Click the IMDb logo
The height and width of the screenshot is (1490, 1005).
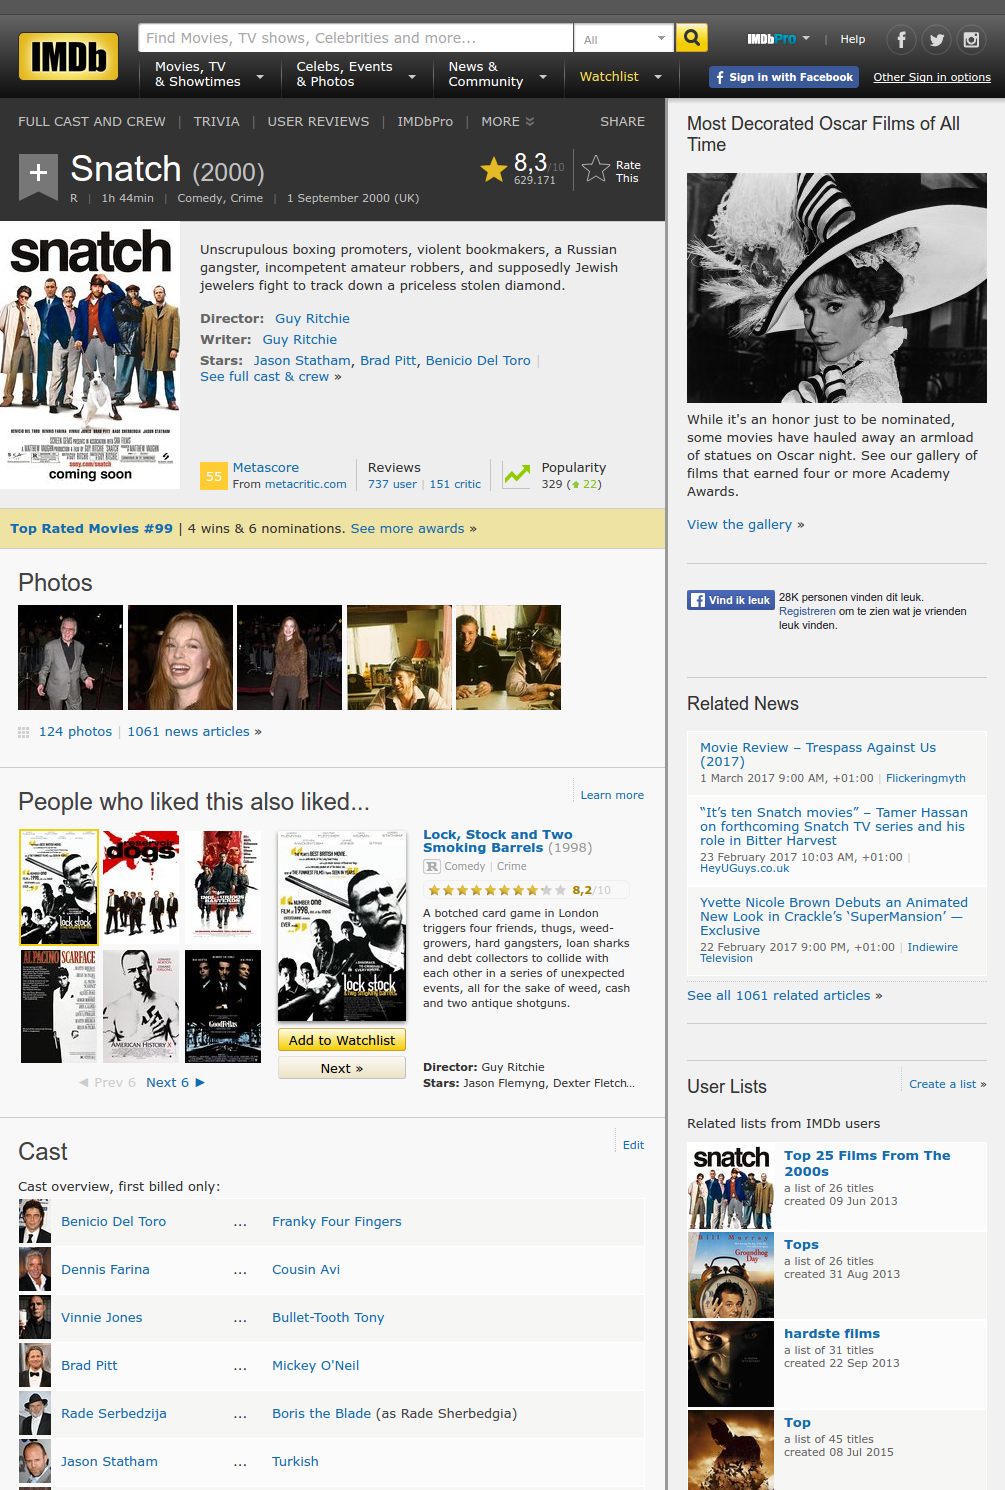tap(68, 57)
